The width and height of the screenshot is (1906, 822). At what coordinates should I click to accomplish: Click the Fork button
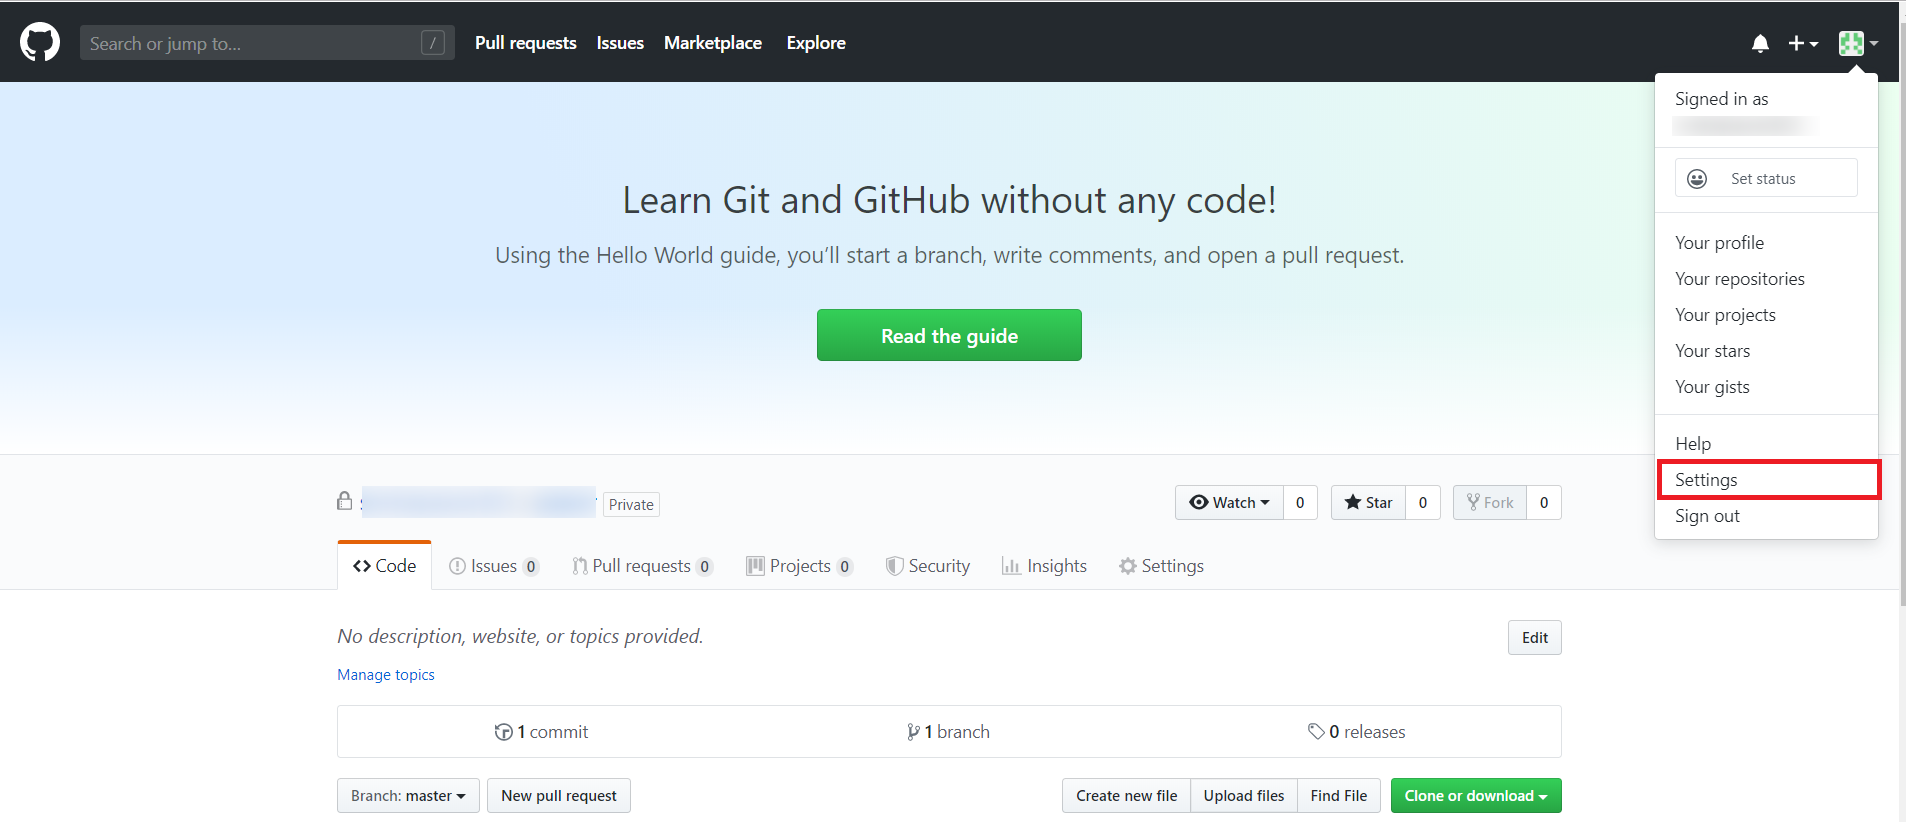point(1490,503)
